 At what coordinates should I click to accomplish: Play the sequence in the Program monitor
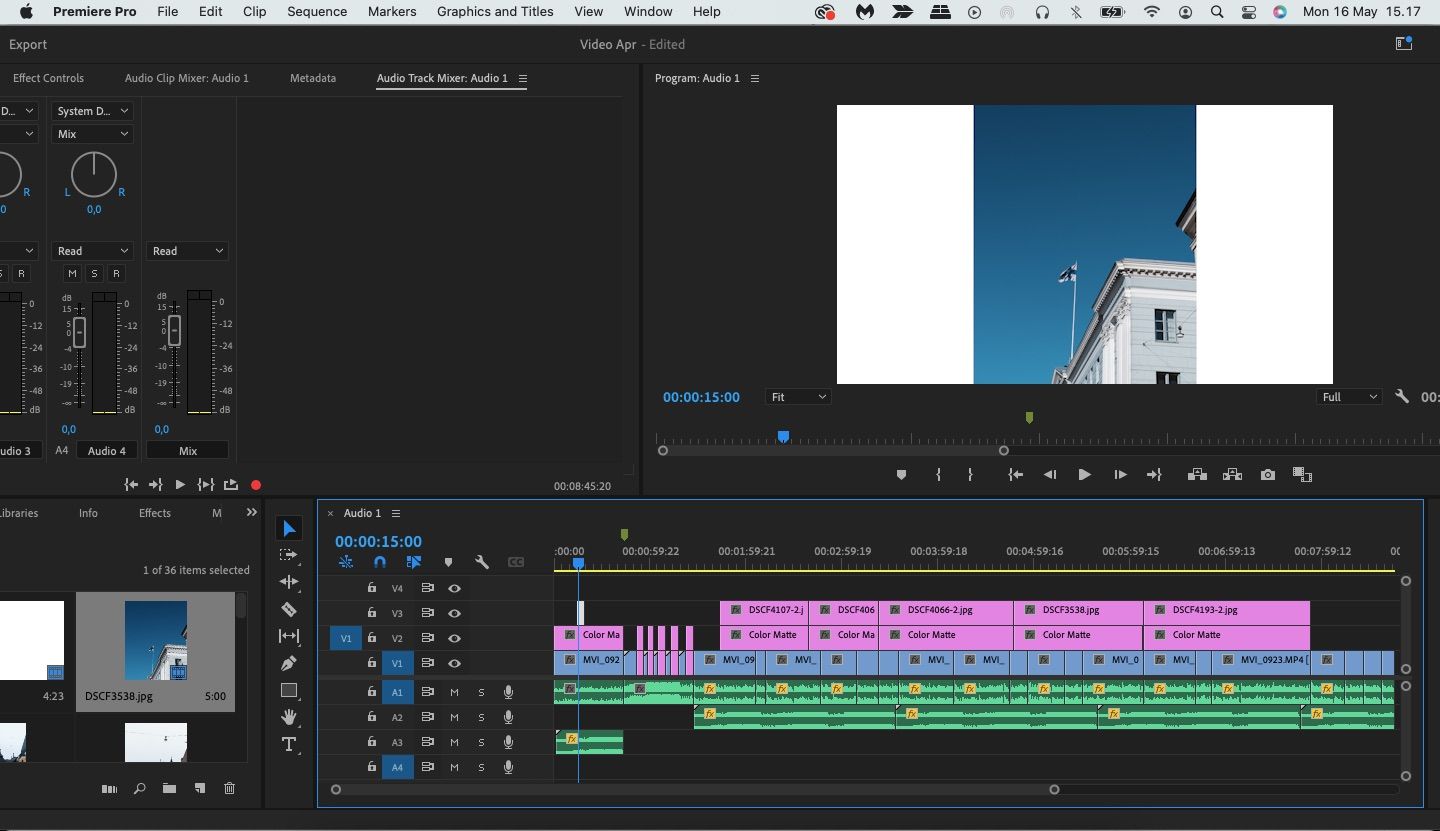[1084, 475]
